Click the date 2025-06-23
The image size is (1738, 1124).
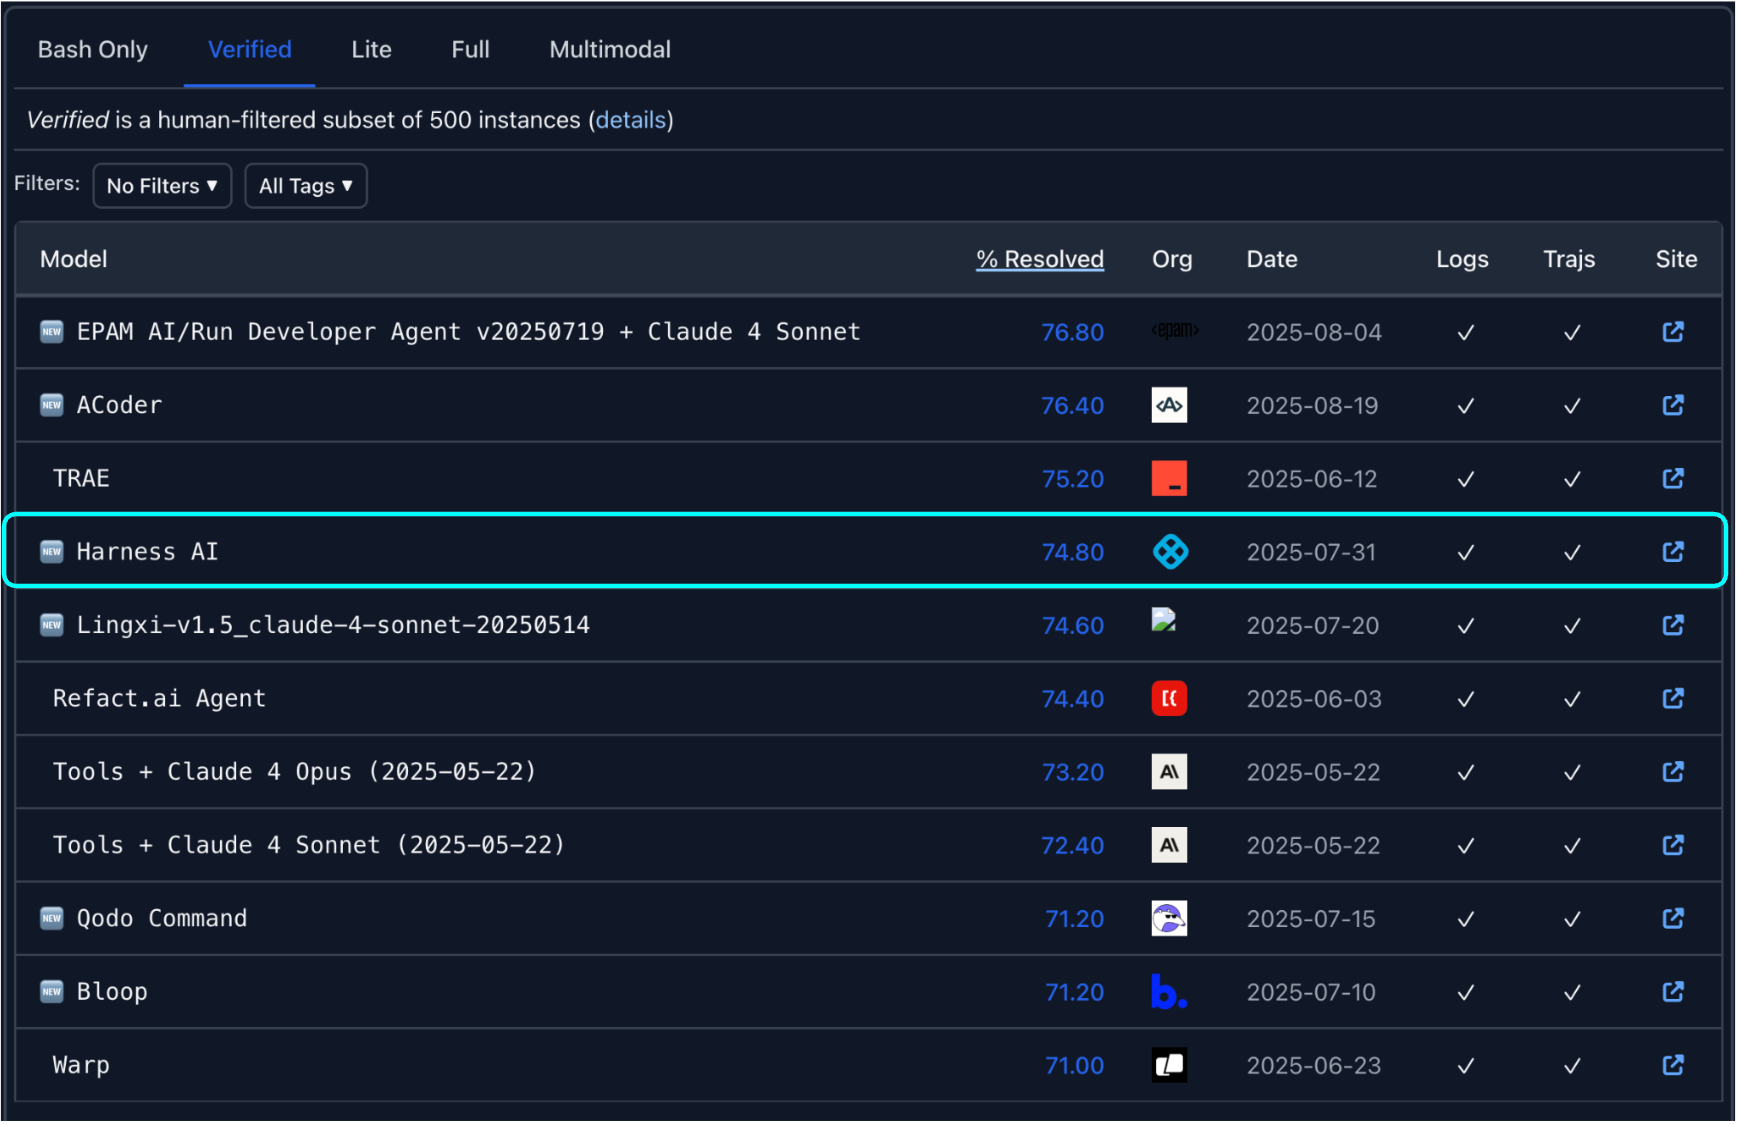click(1314, 1065)
